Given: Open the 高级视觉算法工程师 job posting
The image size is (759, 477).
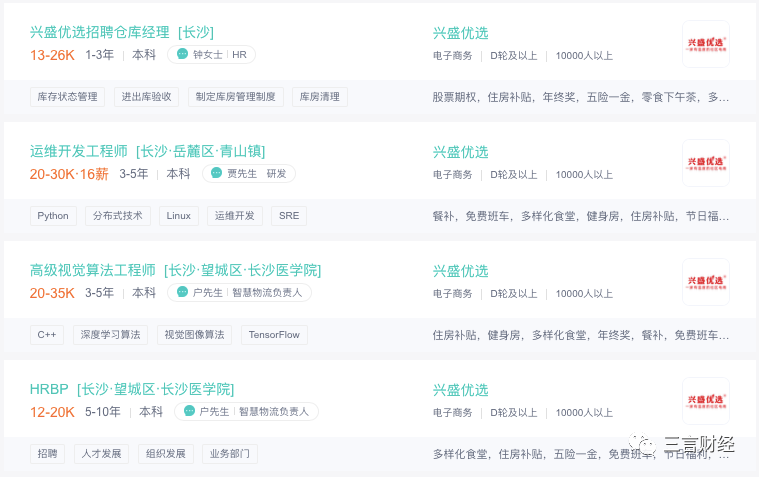Looking at the screenshot, I should coord(175,270).
